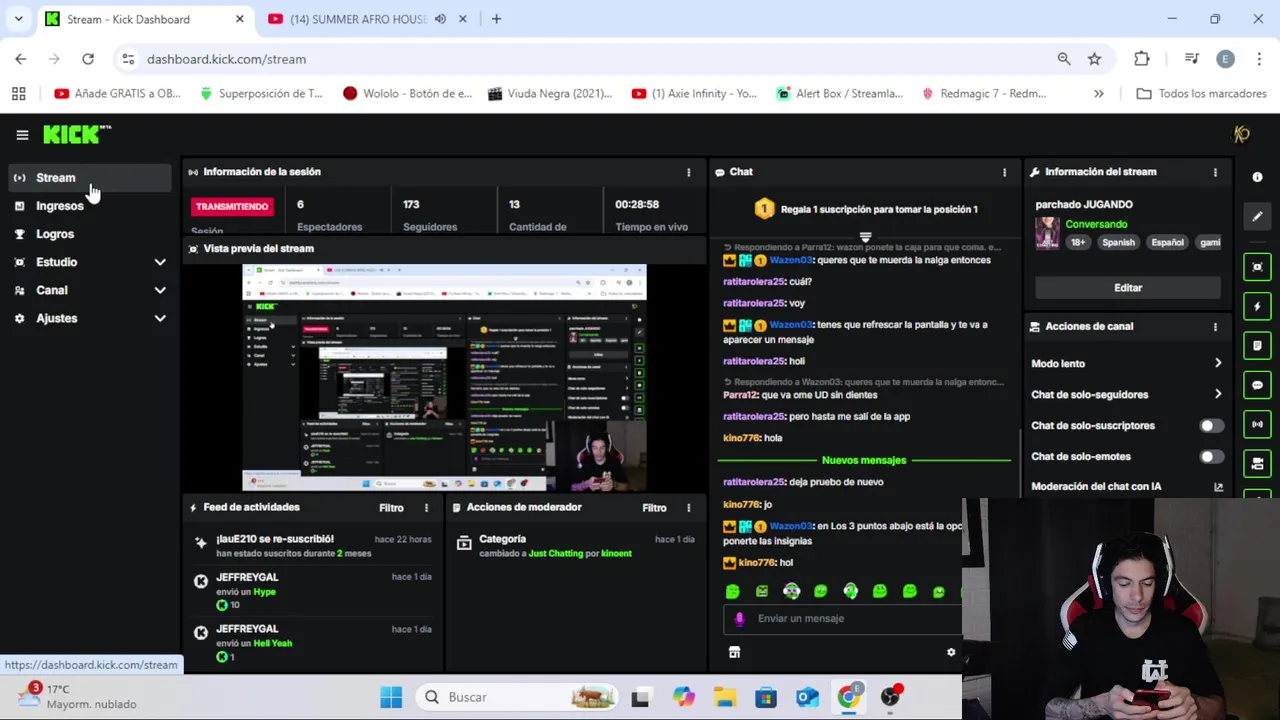Show more bookmarks with the double chevron
This screenshot has width=1280, height=720.
(1099, 94)
